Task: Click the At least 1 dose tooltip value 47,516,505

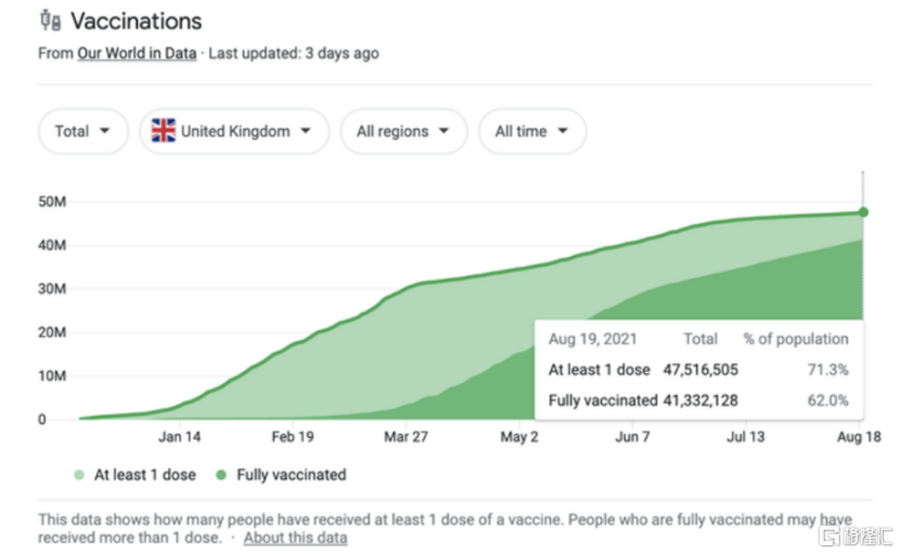Action: 700,370
